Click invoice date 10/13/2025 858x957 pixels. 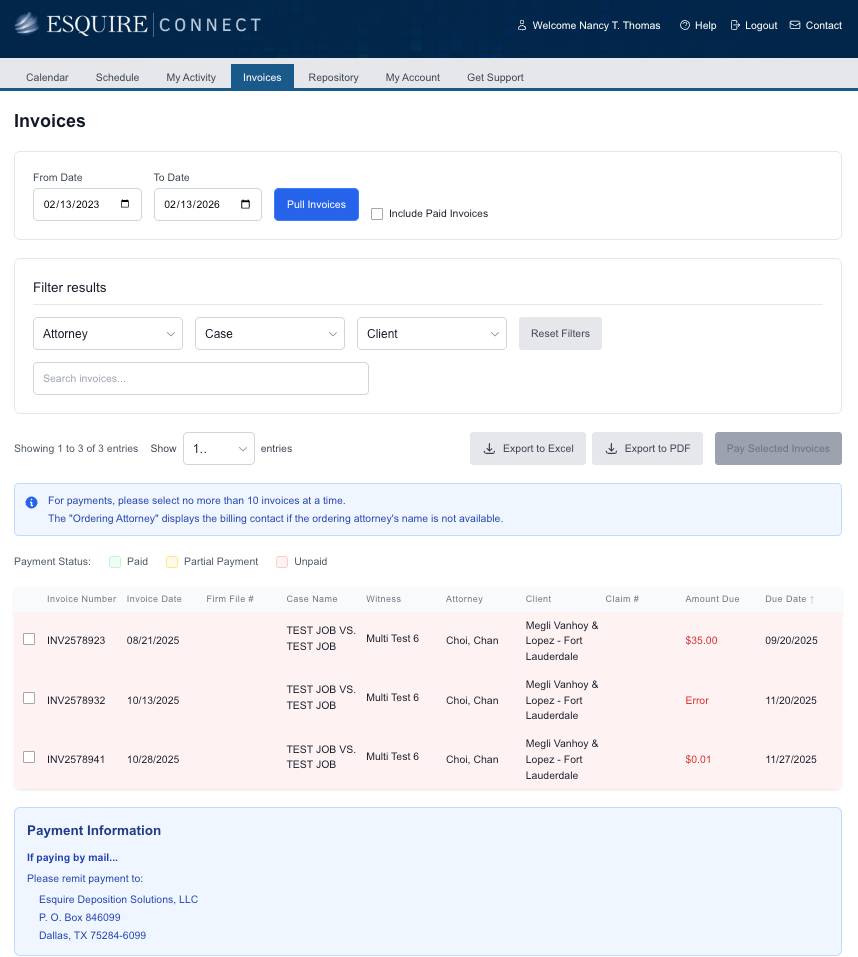pos(153,701)
